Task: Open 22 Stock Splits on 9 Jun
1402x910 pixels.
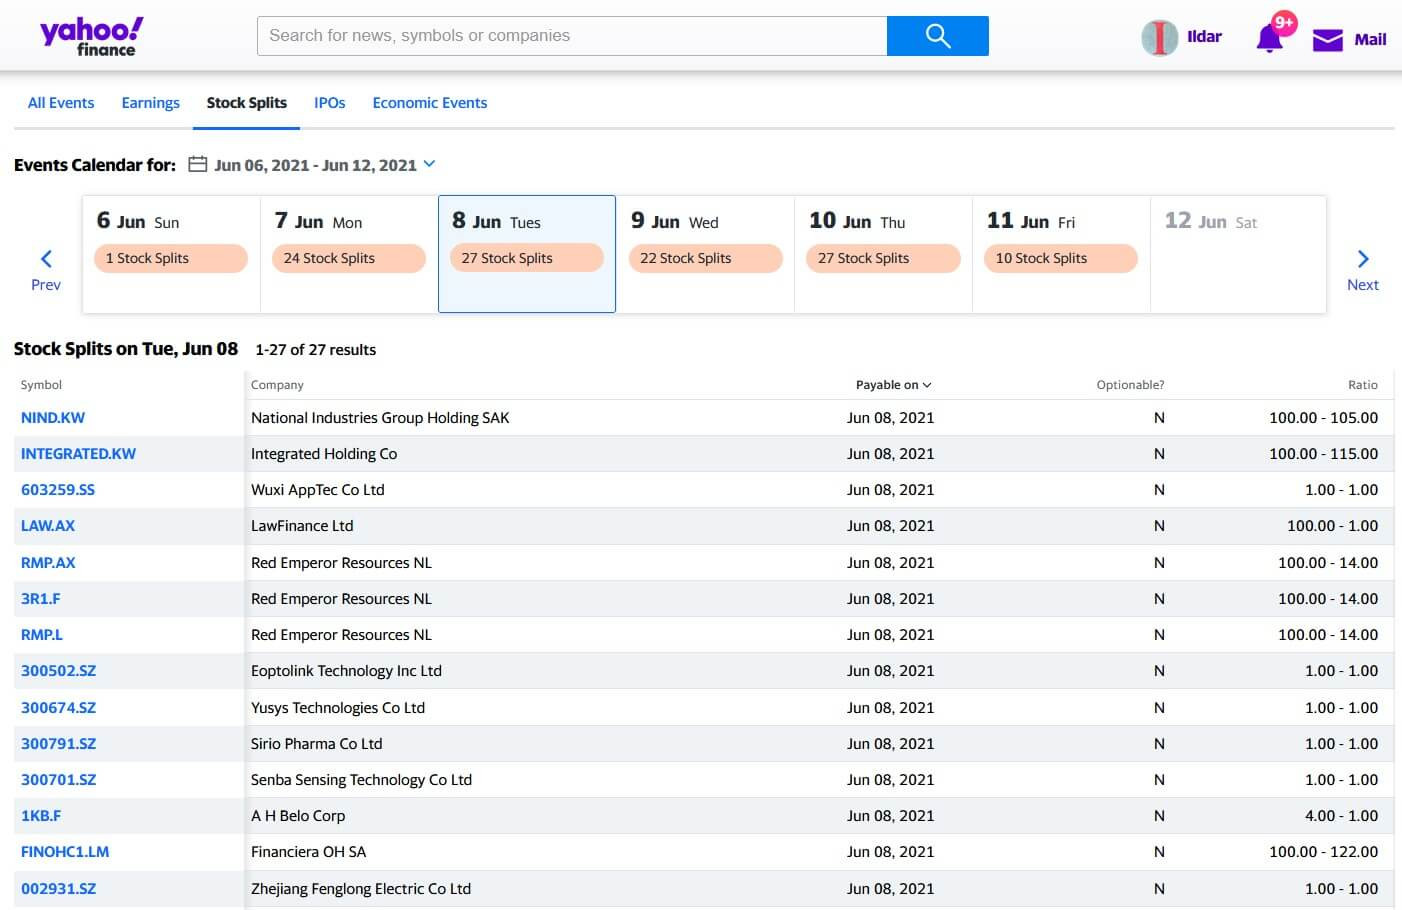Action: click(705, 258)
